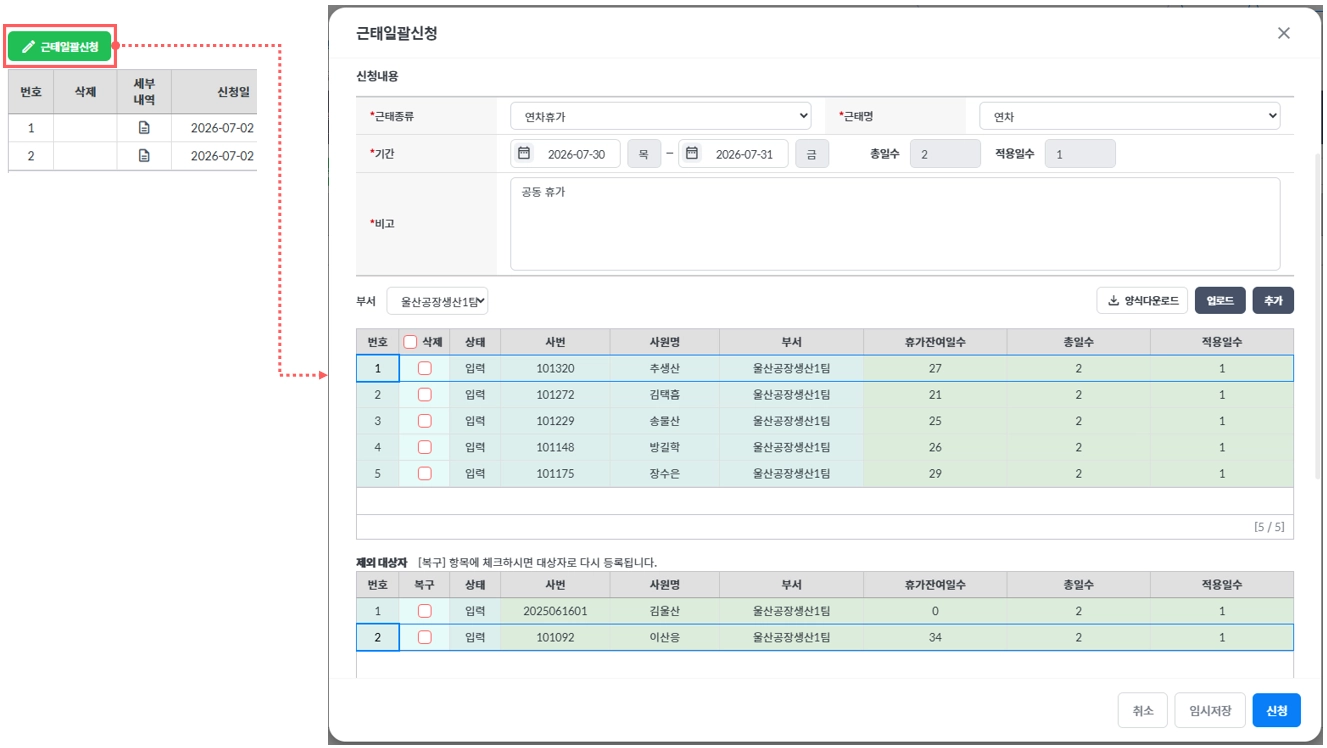Click the 휴가잔여일수 header in upper grid
Viewport: 1327px width, 748px height.
point(935,342)
